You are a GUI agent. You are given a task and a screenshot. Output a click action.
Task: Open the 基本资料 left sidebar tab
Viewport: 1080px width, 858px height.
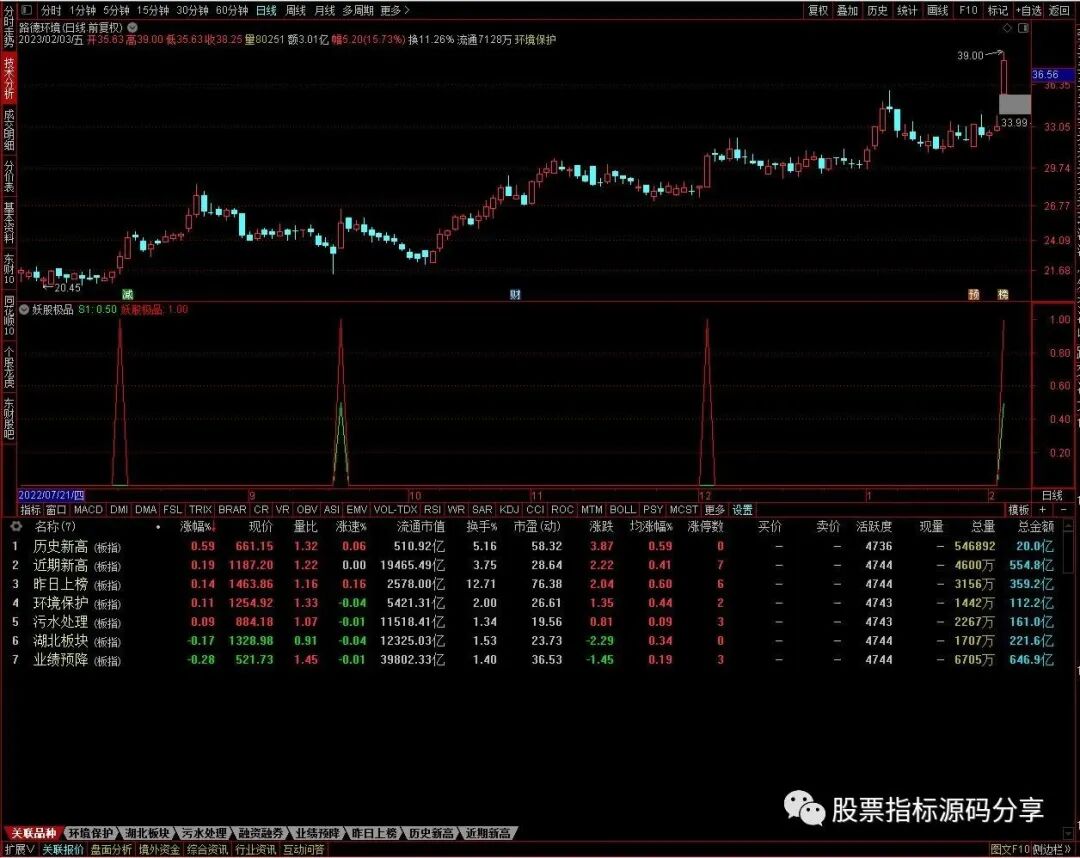tap(9, 222)
